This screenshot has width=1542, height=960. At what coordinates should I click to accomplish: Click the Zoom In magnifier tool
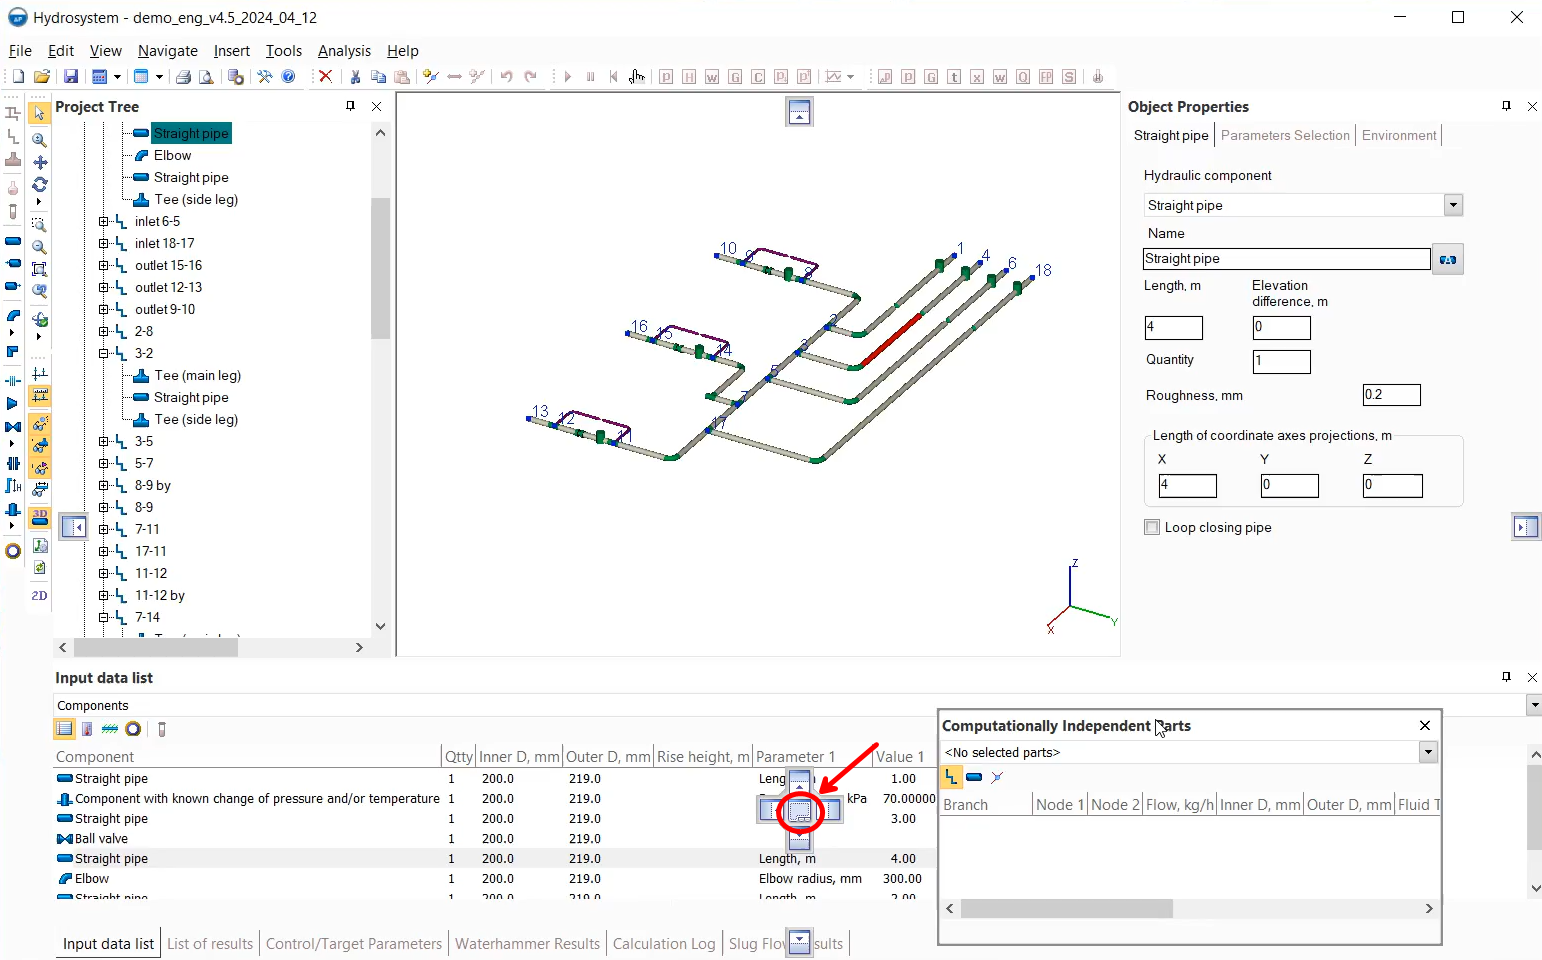click(x=39, y=140)
